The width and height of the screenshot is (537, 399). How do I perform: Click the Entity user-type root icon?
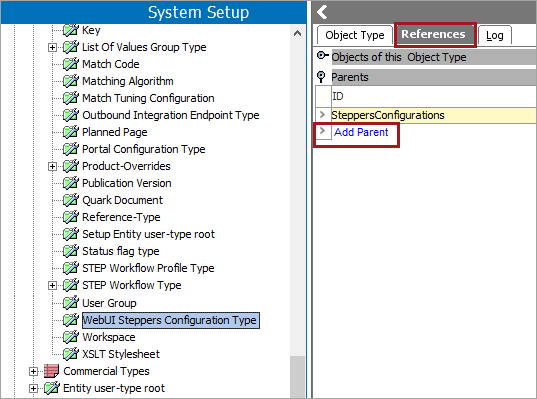(52, 388)
